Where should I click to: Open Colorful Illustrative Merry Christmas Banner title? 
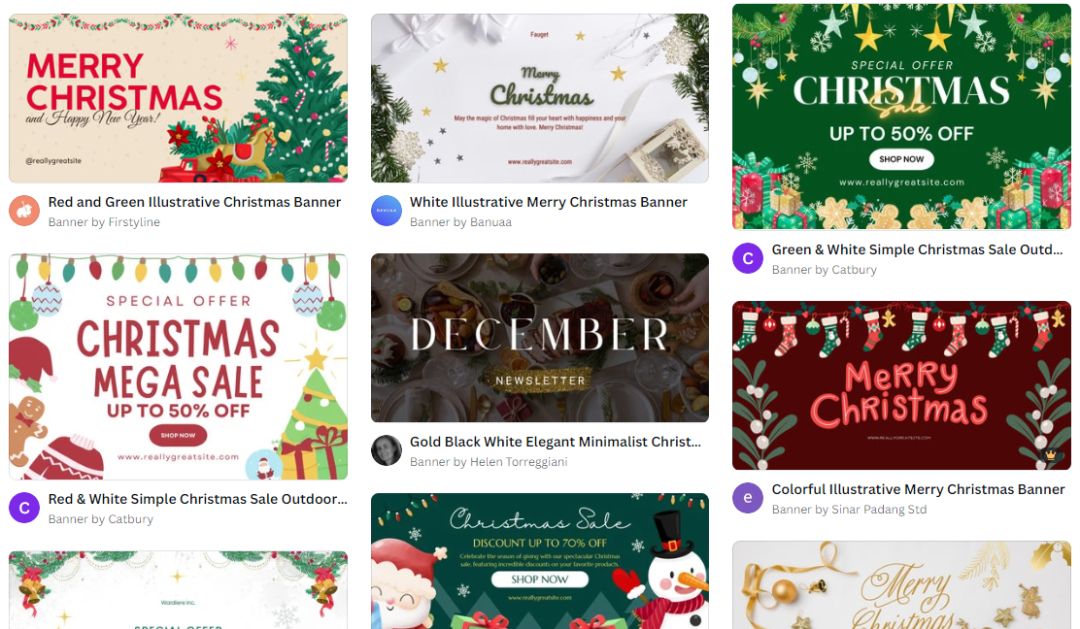pos(918,489)
